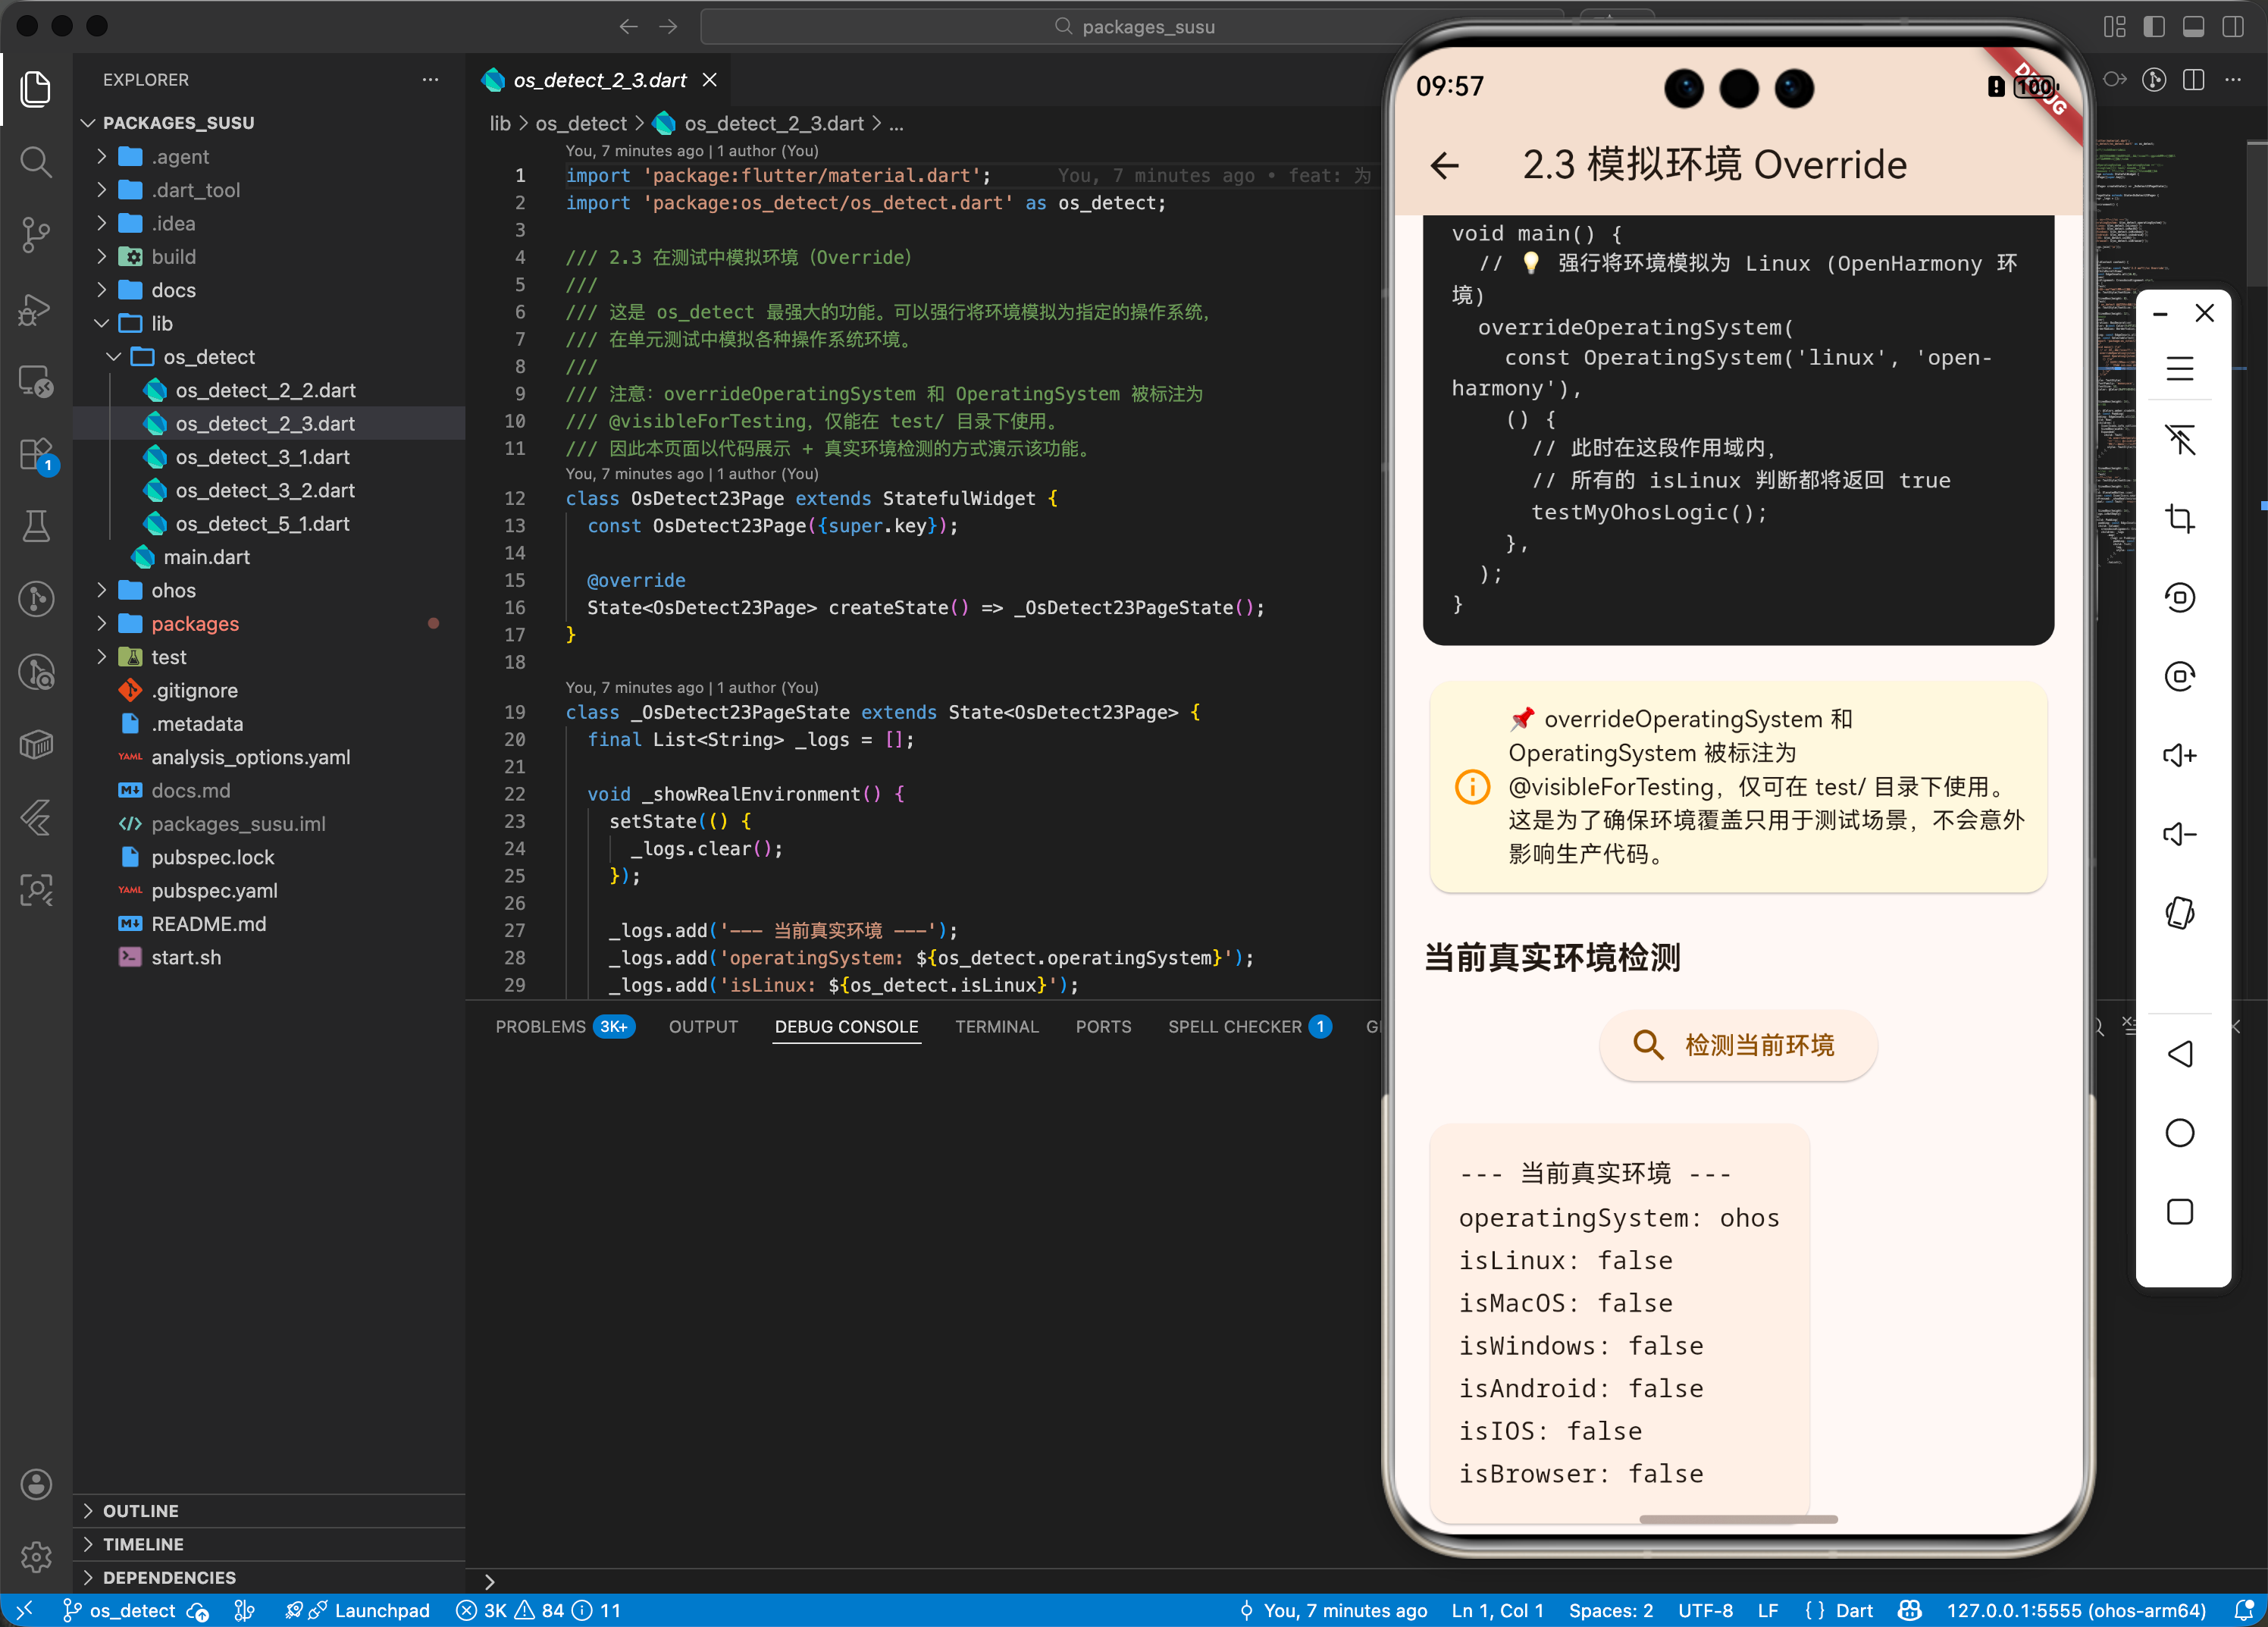Open main.dart in the explorer
Screen dimensions: 2268x1627
[x=206, y=557]
